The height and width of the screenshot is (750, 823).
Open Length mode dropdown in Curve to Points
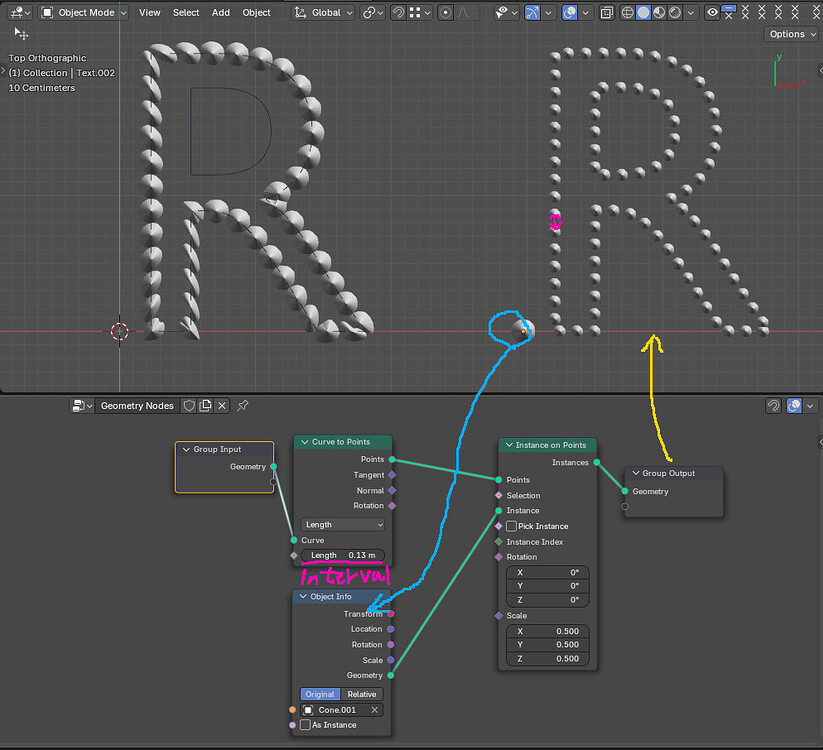tap(343, 524)
